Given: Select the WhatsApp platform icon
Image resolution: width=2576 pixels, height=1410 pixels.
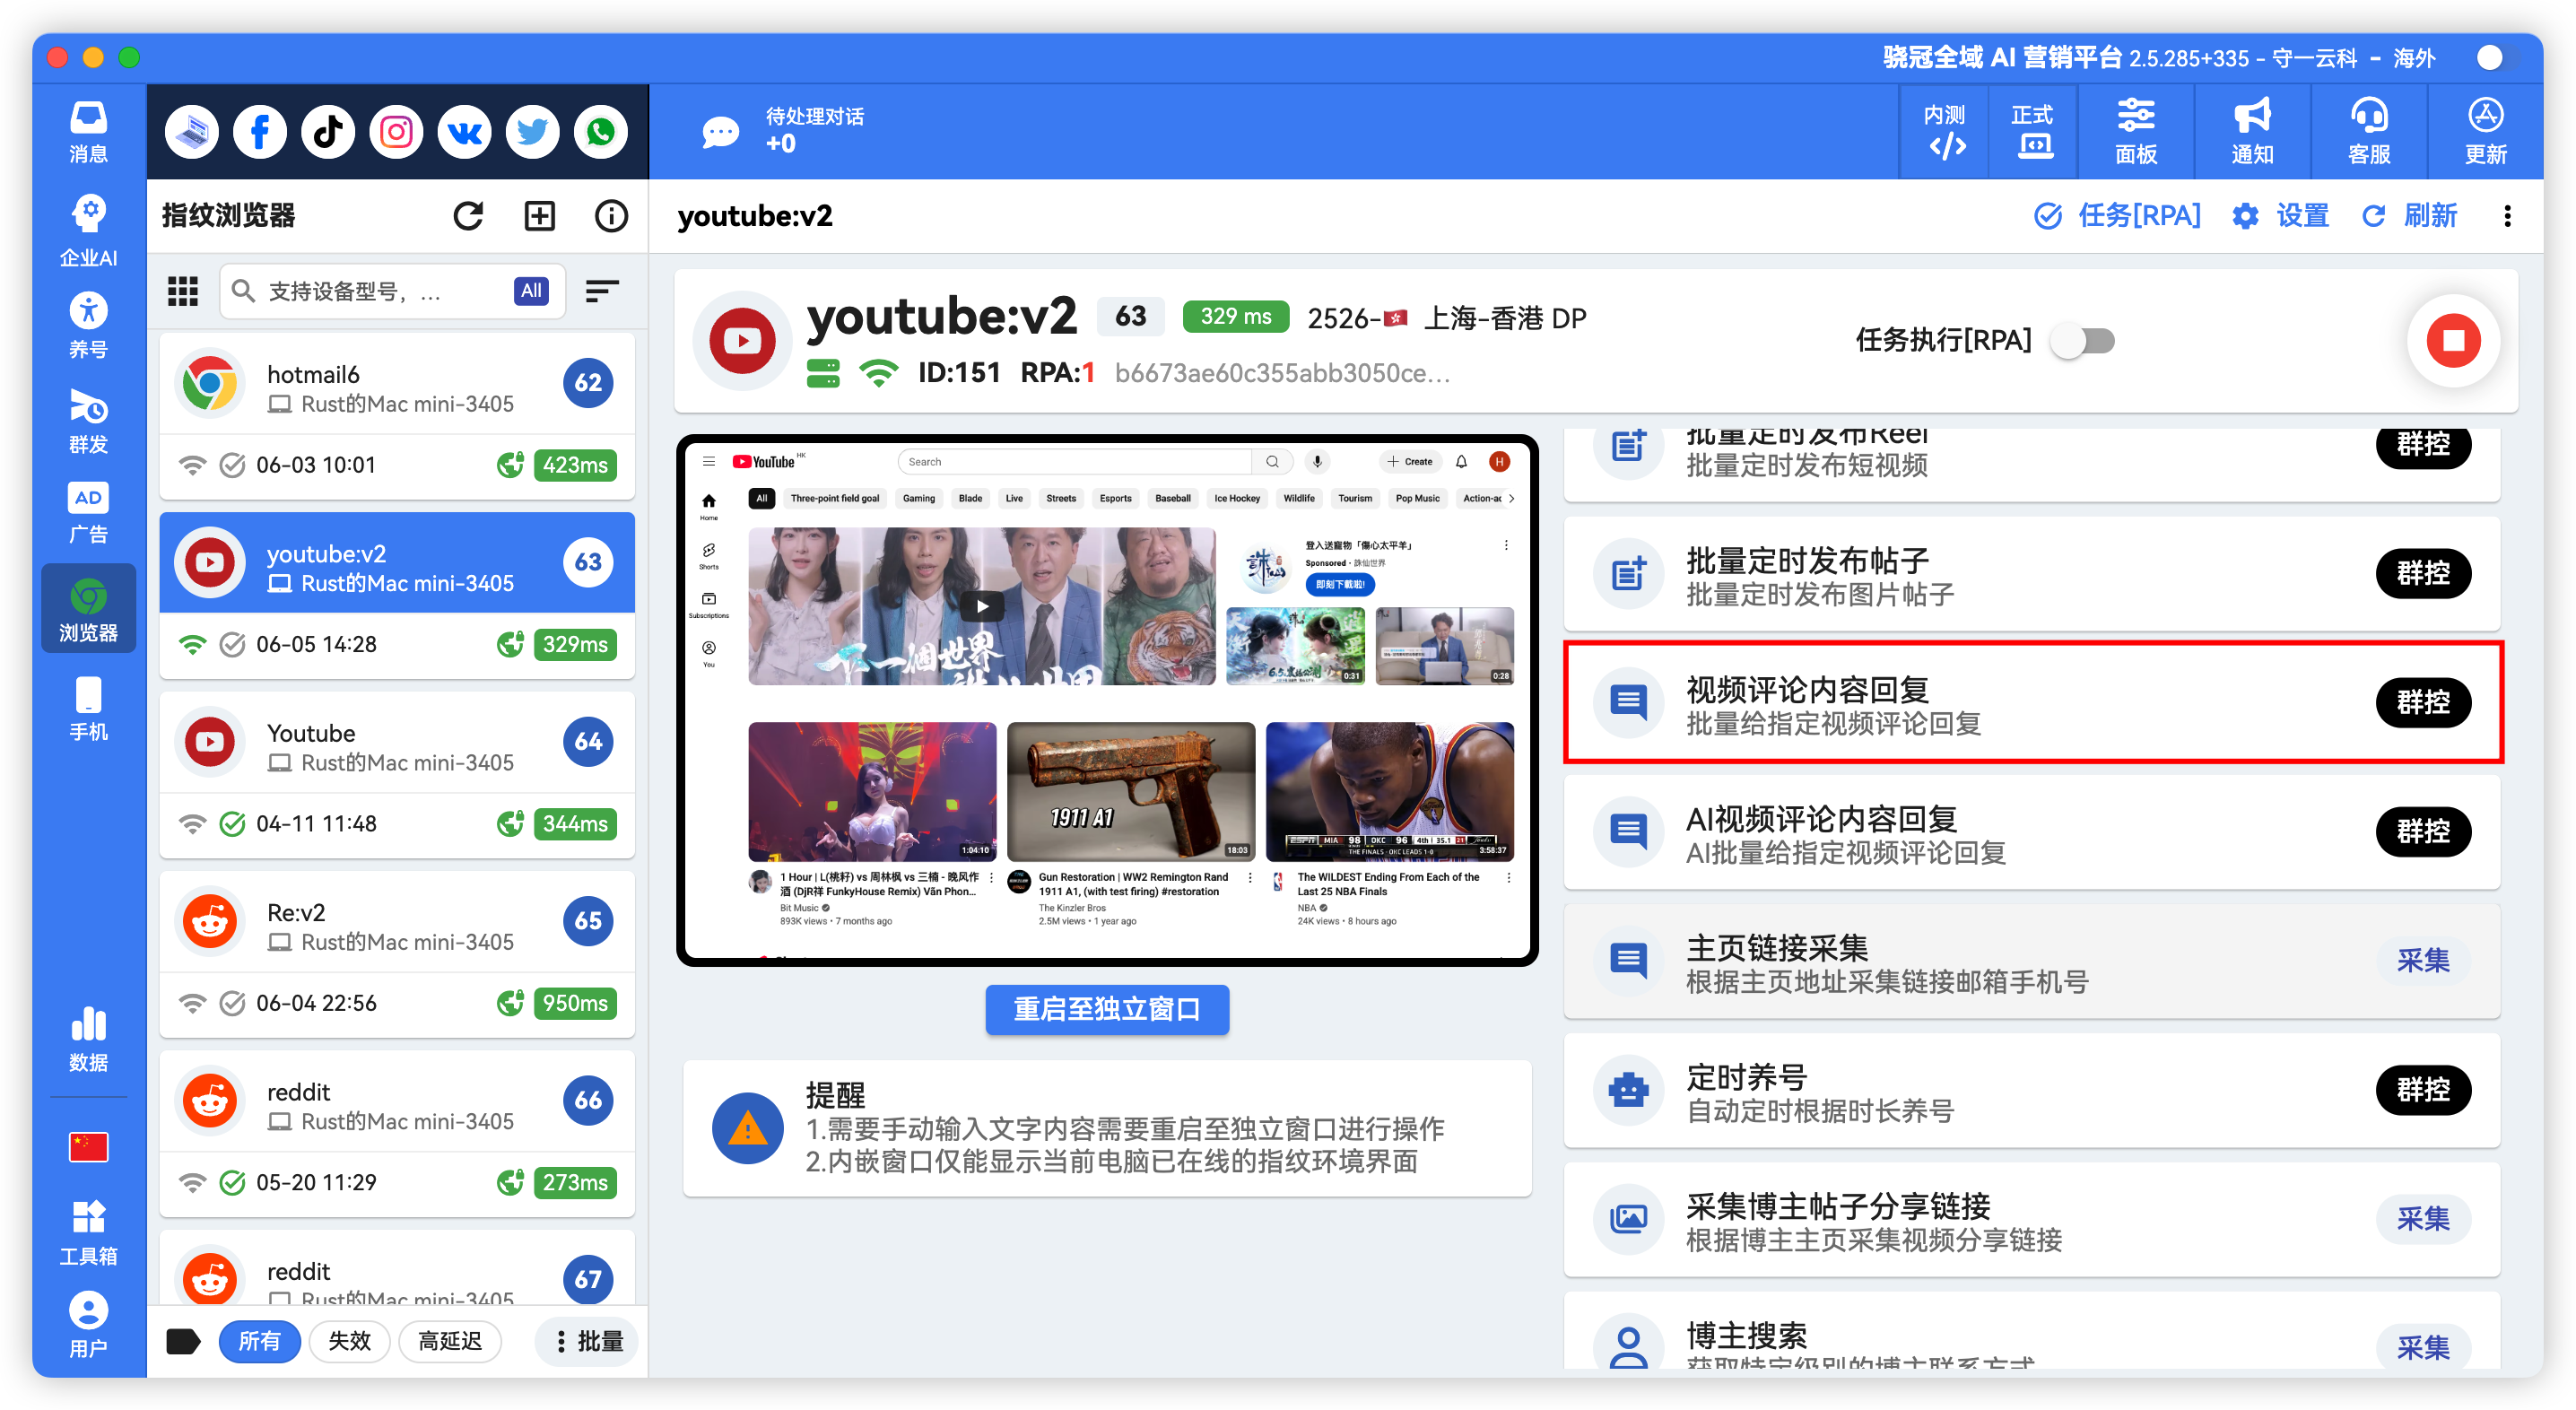Looking at the screenshot, I should click(600, 132).
